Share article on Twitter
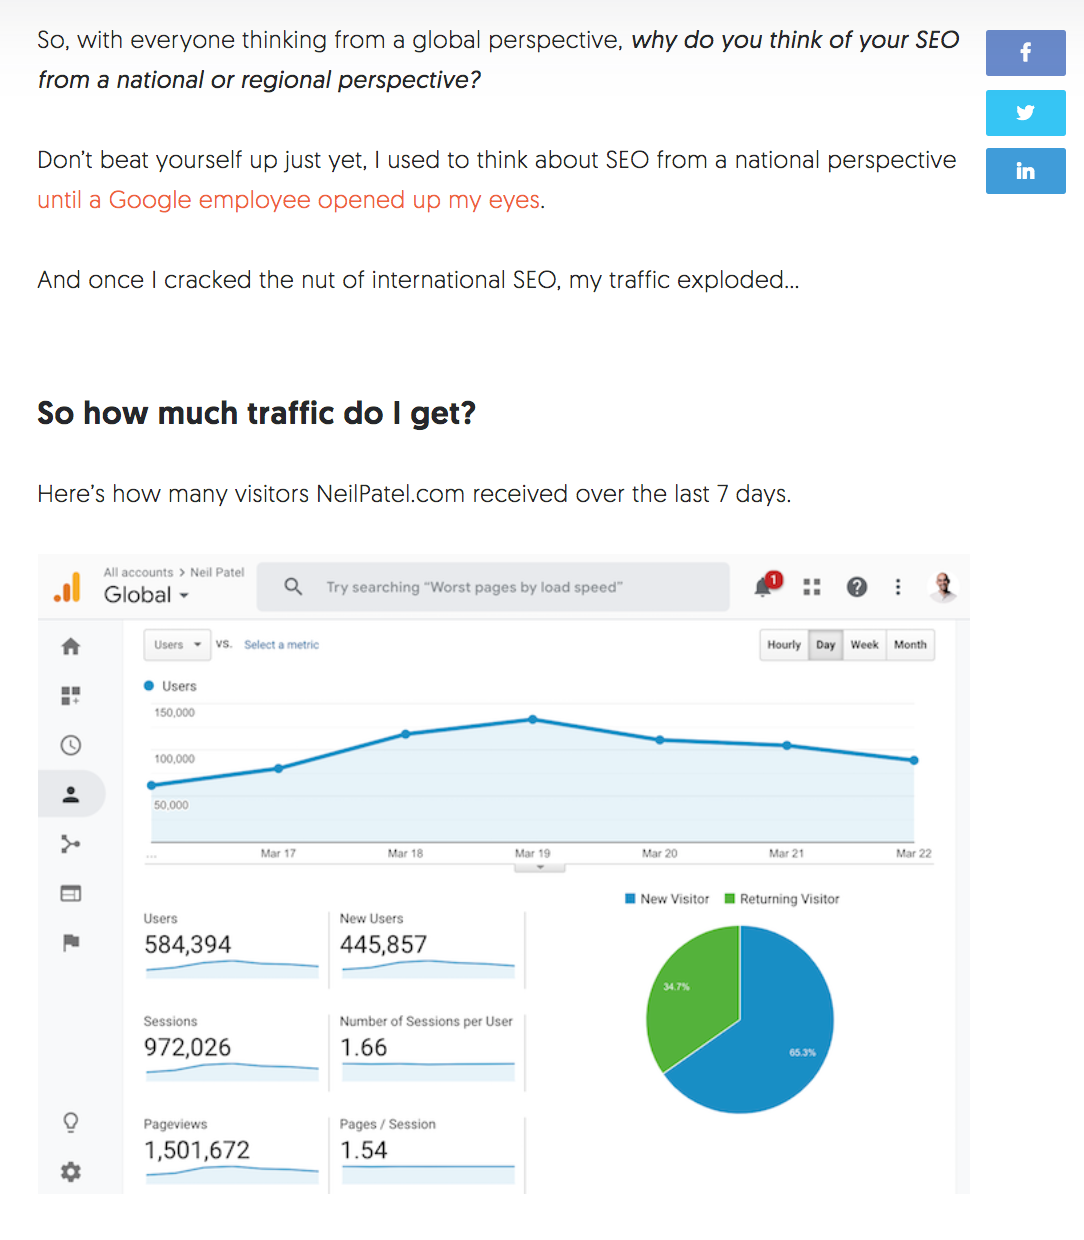This screenshot has height=1240, width=1084. pos(1025,113)
